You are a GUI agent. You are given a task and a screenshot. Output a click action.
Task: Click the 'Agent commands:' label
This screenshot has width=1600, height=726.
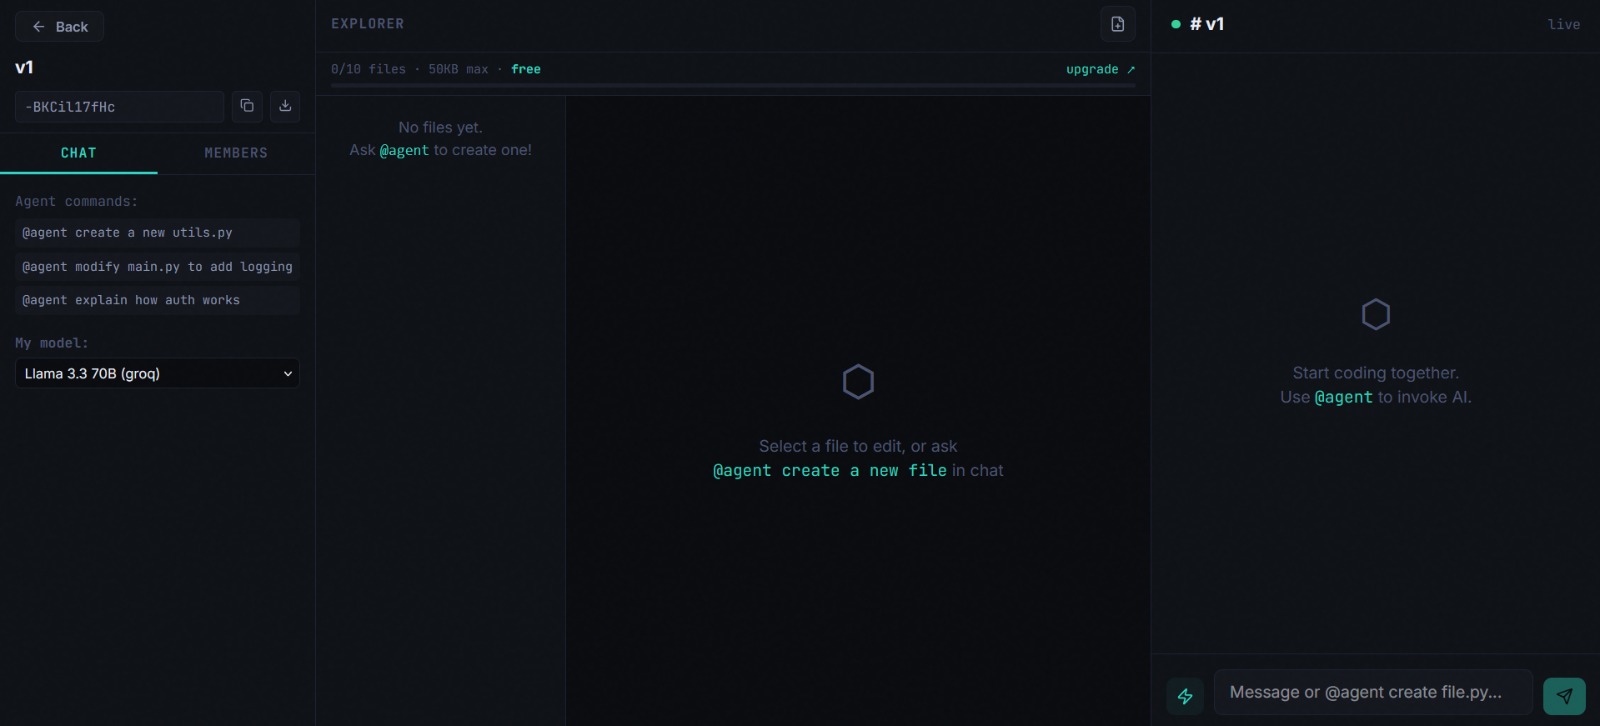coord(76,201)
